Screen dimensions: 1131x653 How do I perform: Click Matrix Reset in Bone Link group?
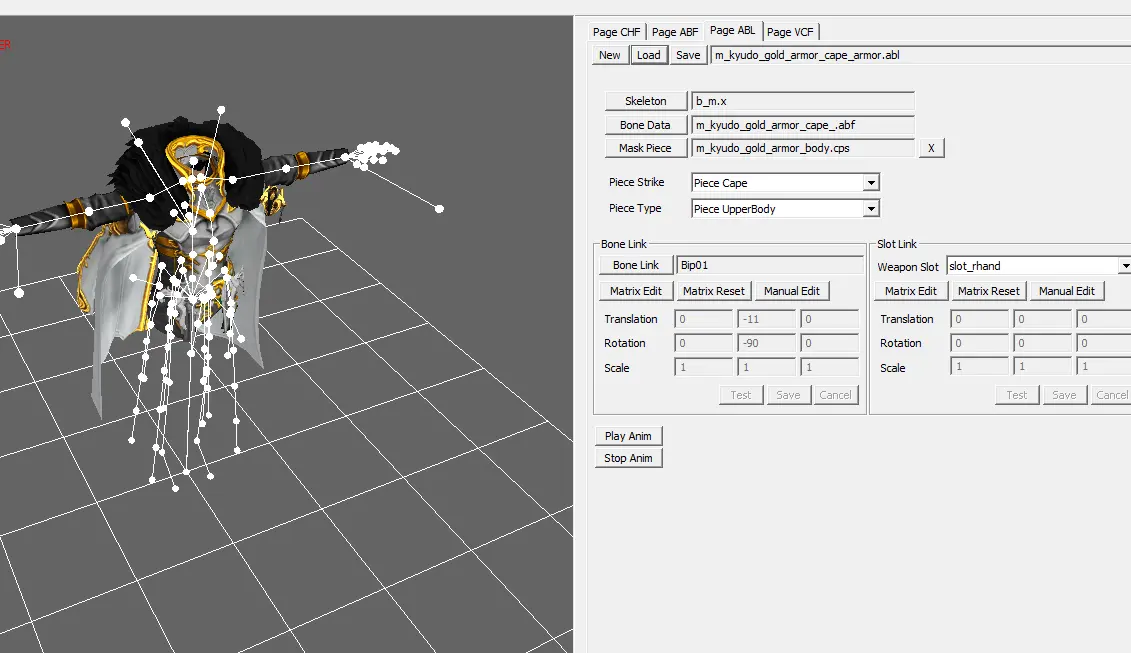point(713,291)
